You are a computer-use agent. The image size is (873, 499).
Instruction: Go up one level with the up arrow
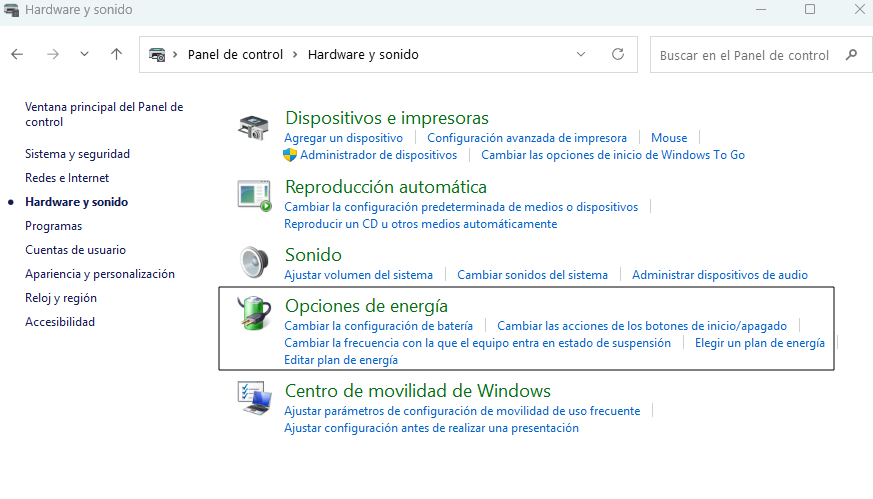pos(116,54)
